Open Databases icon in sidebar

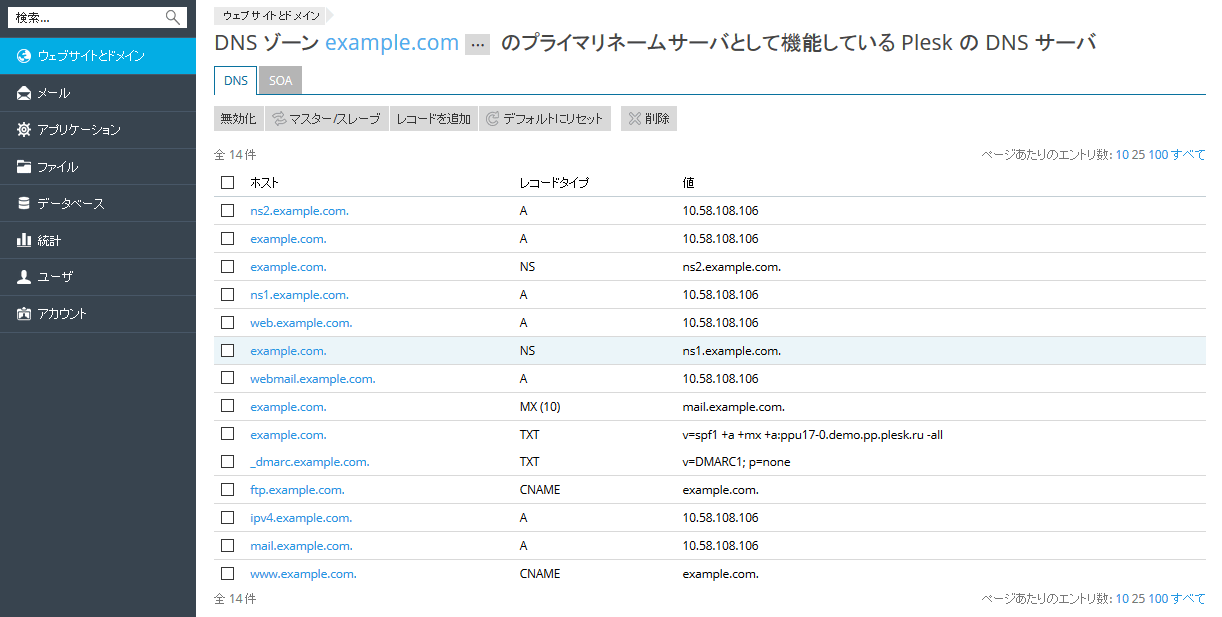(24, 204)
